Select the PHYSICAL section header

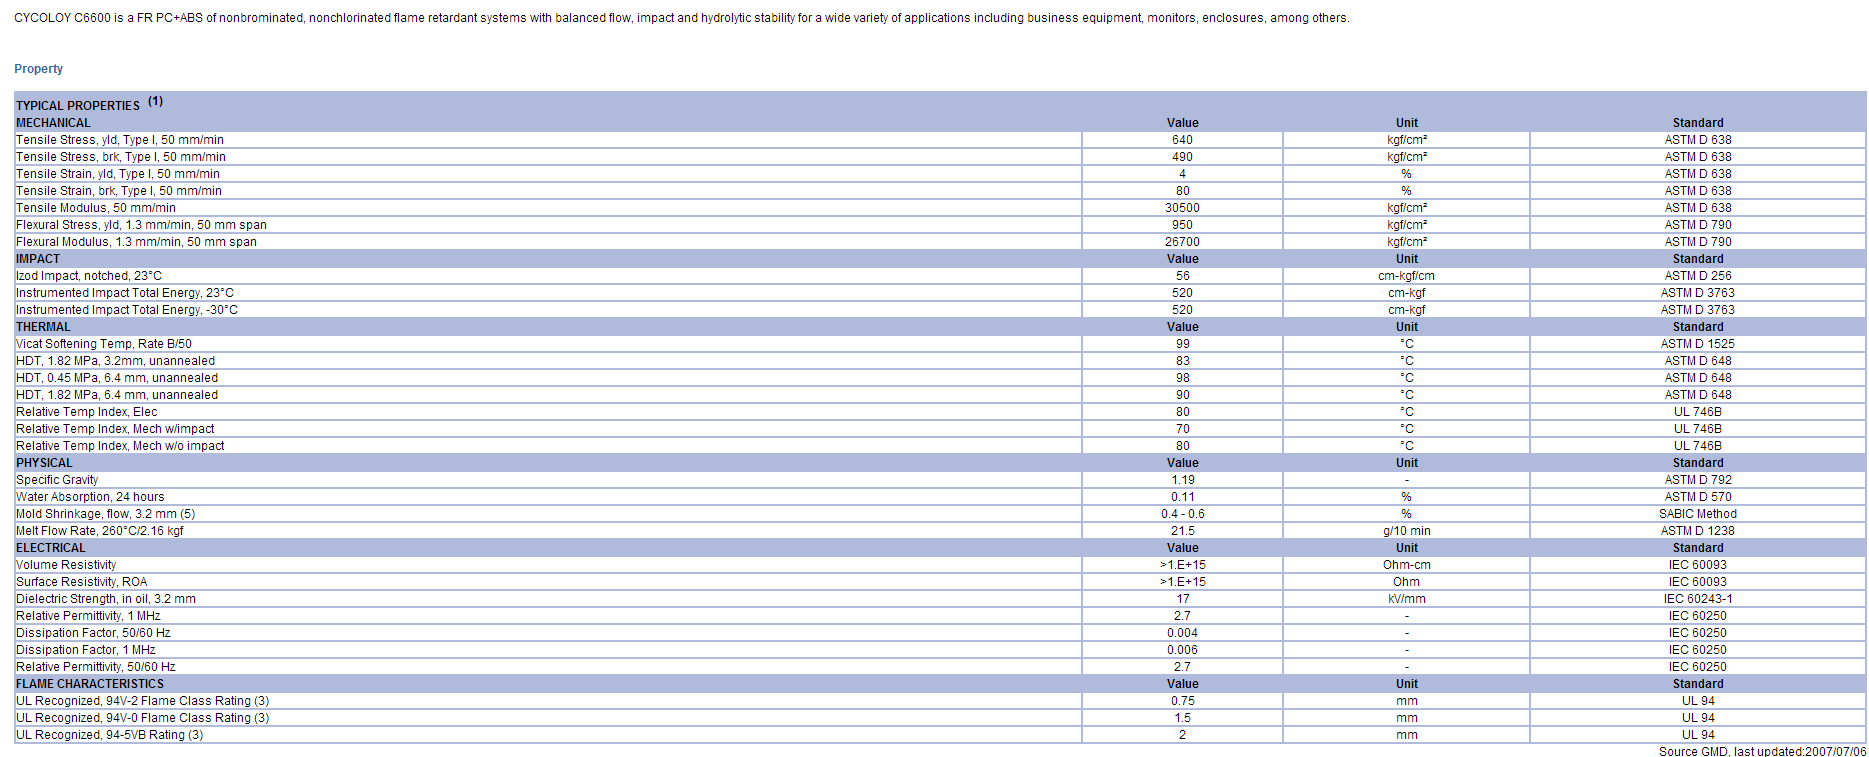tap(44, 463)
